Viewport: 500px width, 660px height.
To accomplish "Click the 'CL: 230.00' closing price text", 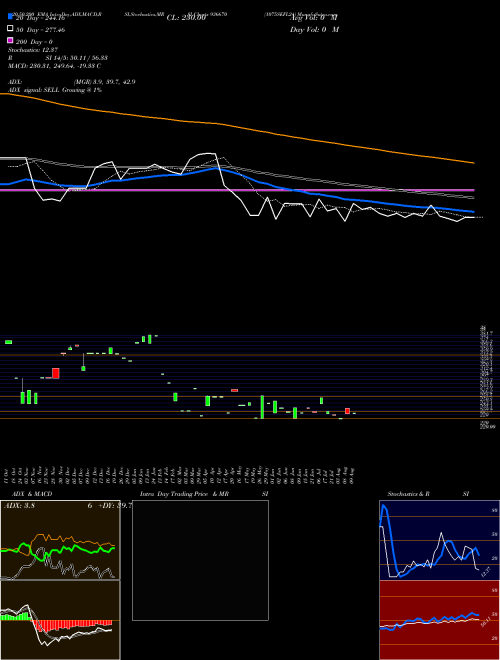I will [x=186, y=18].
